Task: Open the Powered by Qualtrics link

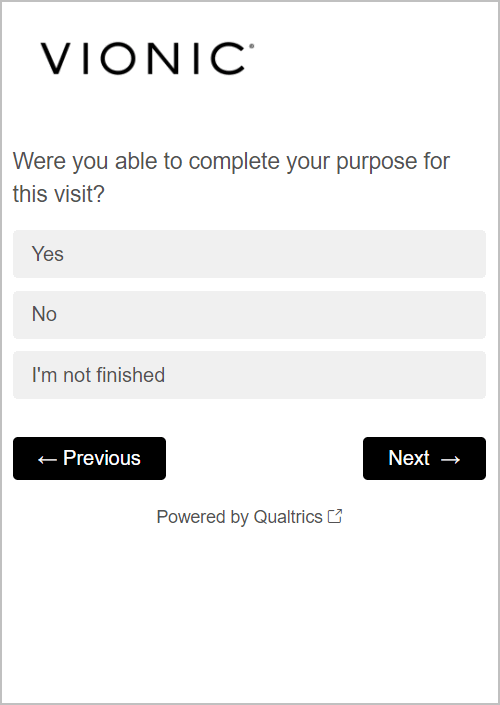Action: (x=249, y=517)
